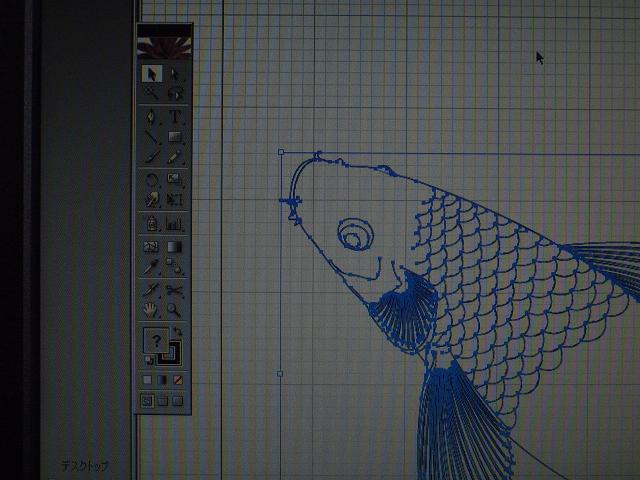Select the Warp tool
Viewport: 640px width, 480px height.
[x=152, y=200]
